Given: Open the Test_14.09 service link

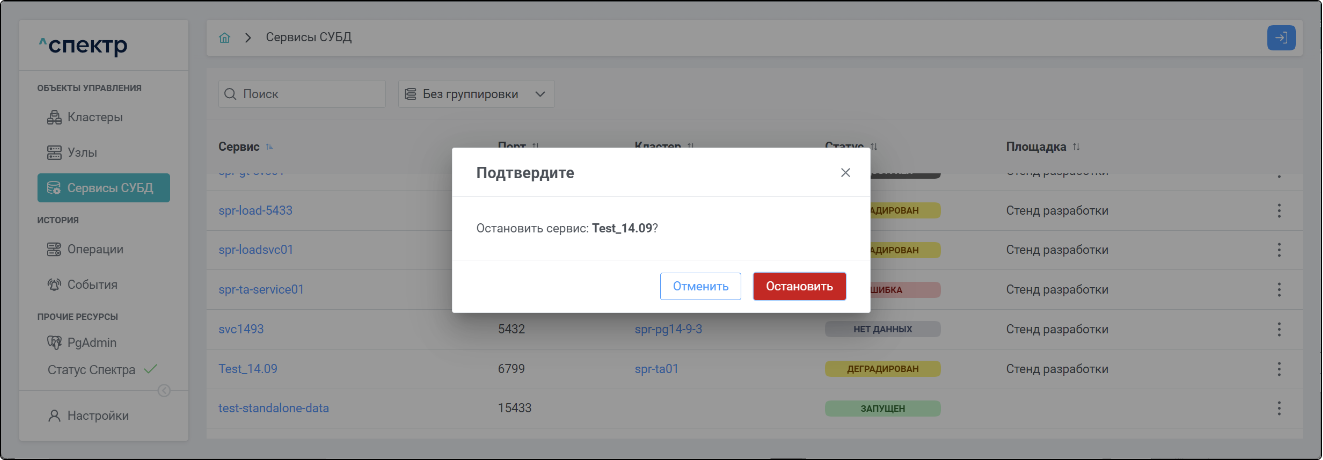Looking at the screenshot, I should (x=248, y=369).
